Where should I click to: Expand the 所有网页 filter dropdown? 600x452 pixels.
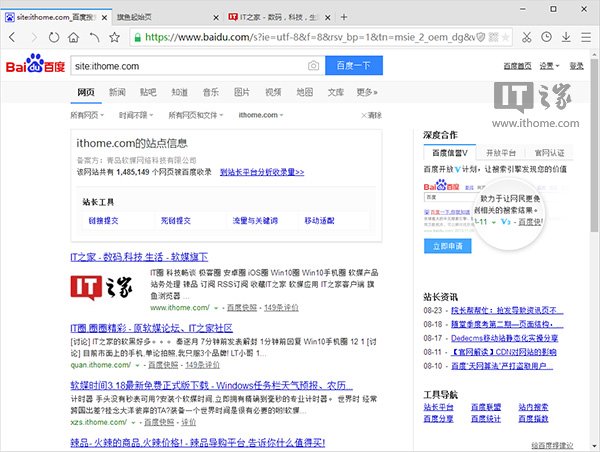(87, 115)
